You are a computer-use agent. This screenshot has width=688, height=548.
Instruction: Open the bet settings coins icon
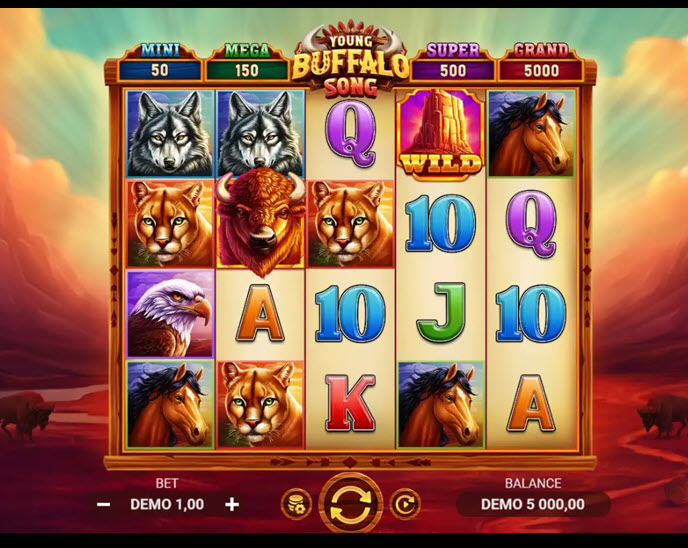(x=297, y=504)
